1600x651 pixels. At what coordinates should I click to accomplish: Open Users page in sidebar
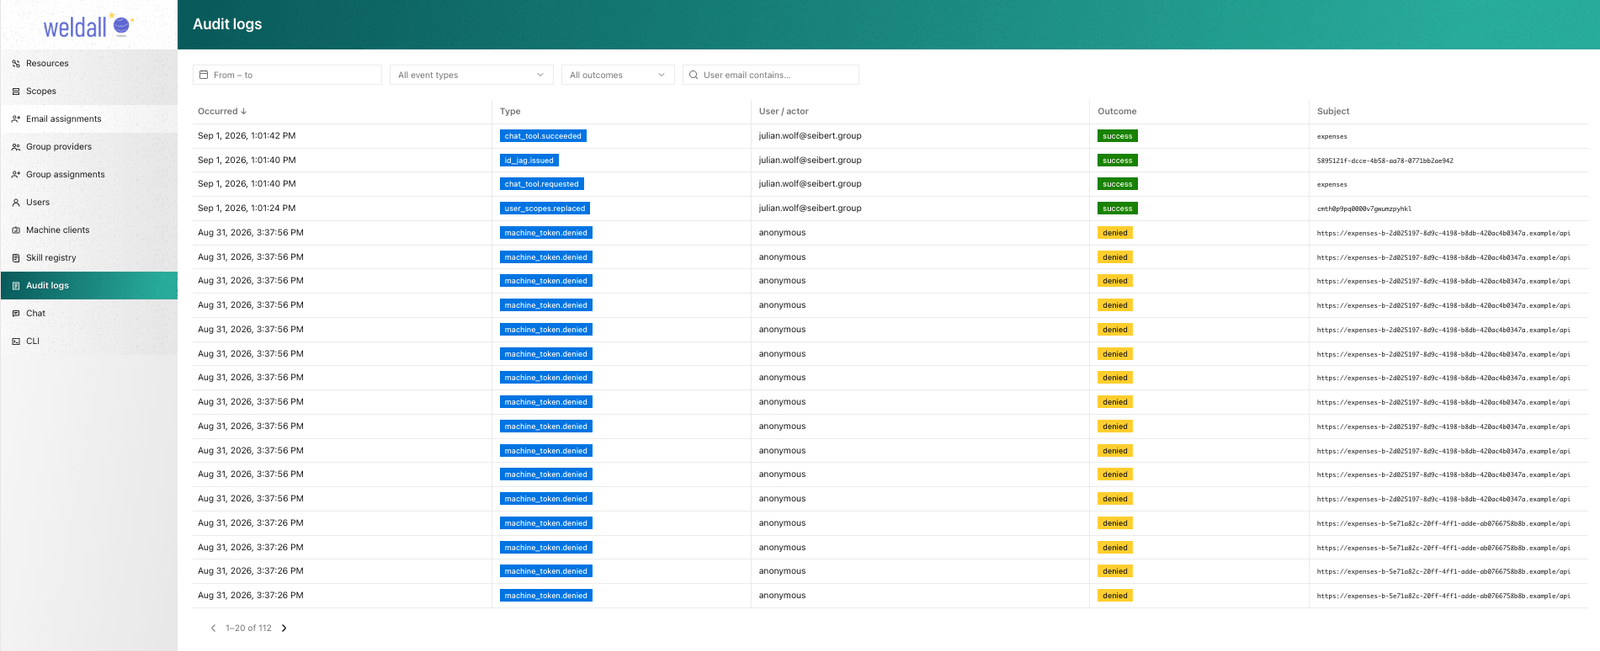point(89,202)
